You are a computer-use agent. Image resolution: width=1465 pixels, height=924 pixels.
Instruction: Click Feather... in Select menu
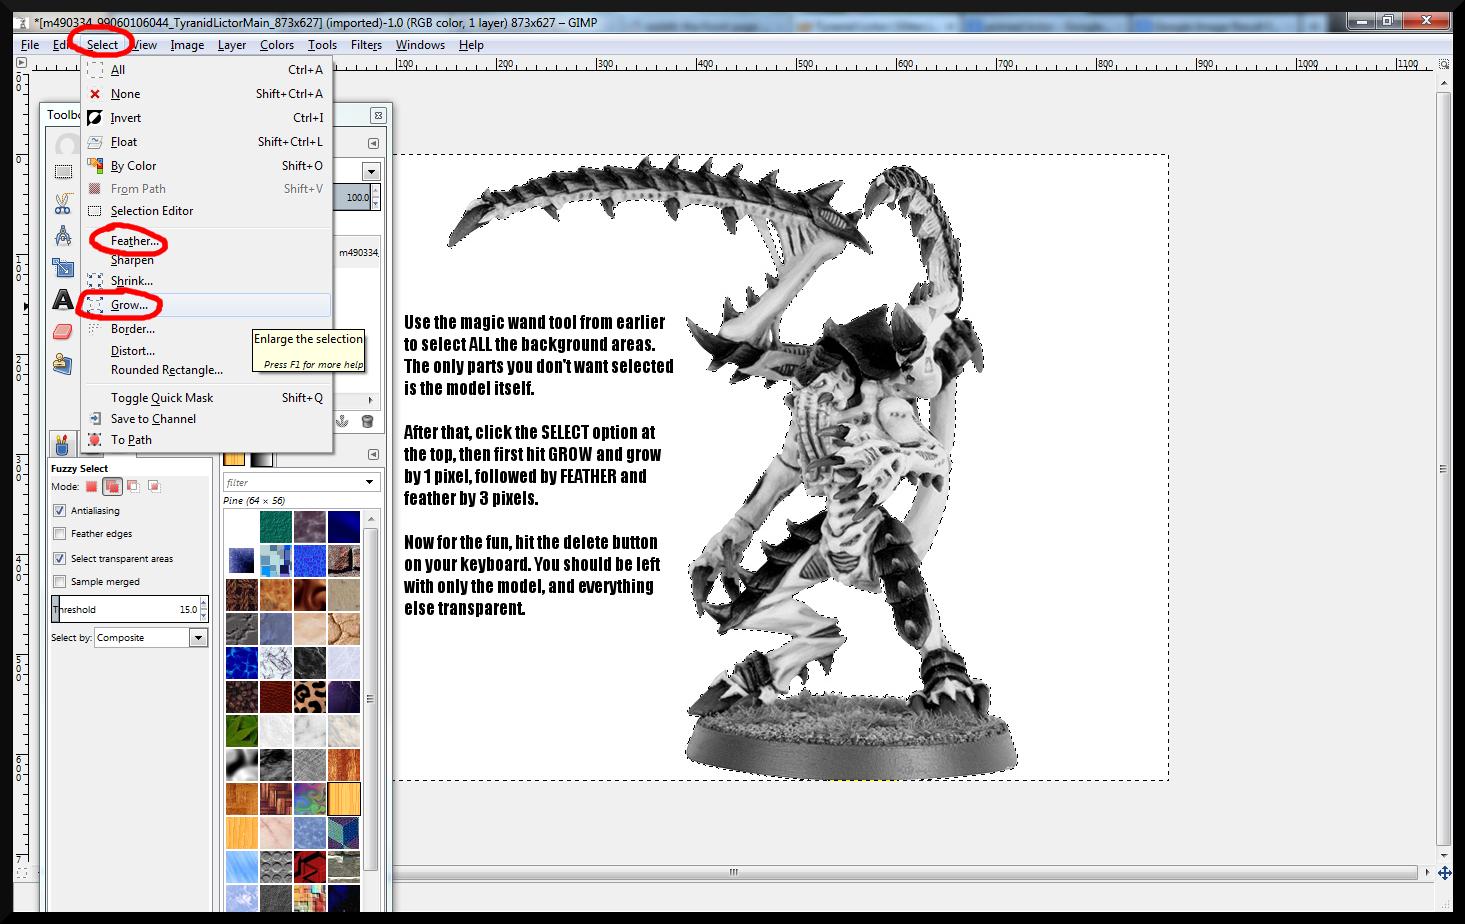point(206,241)
